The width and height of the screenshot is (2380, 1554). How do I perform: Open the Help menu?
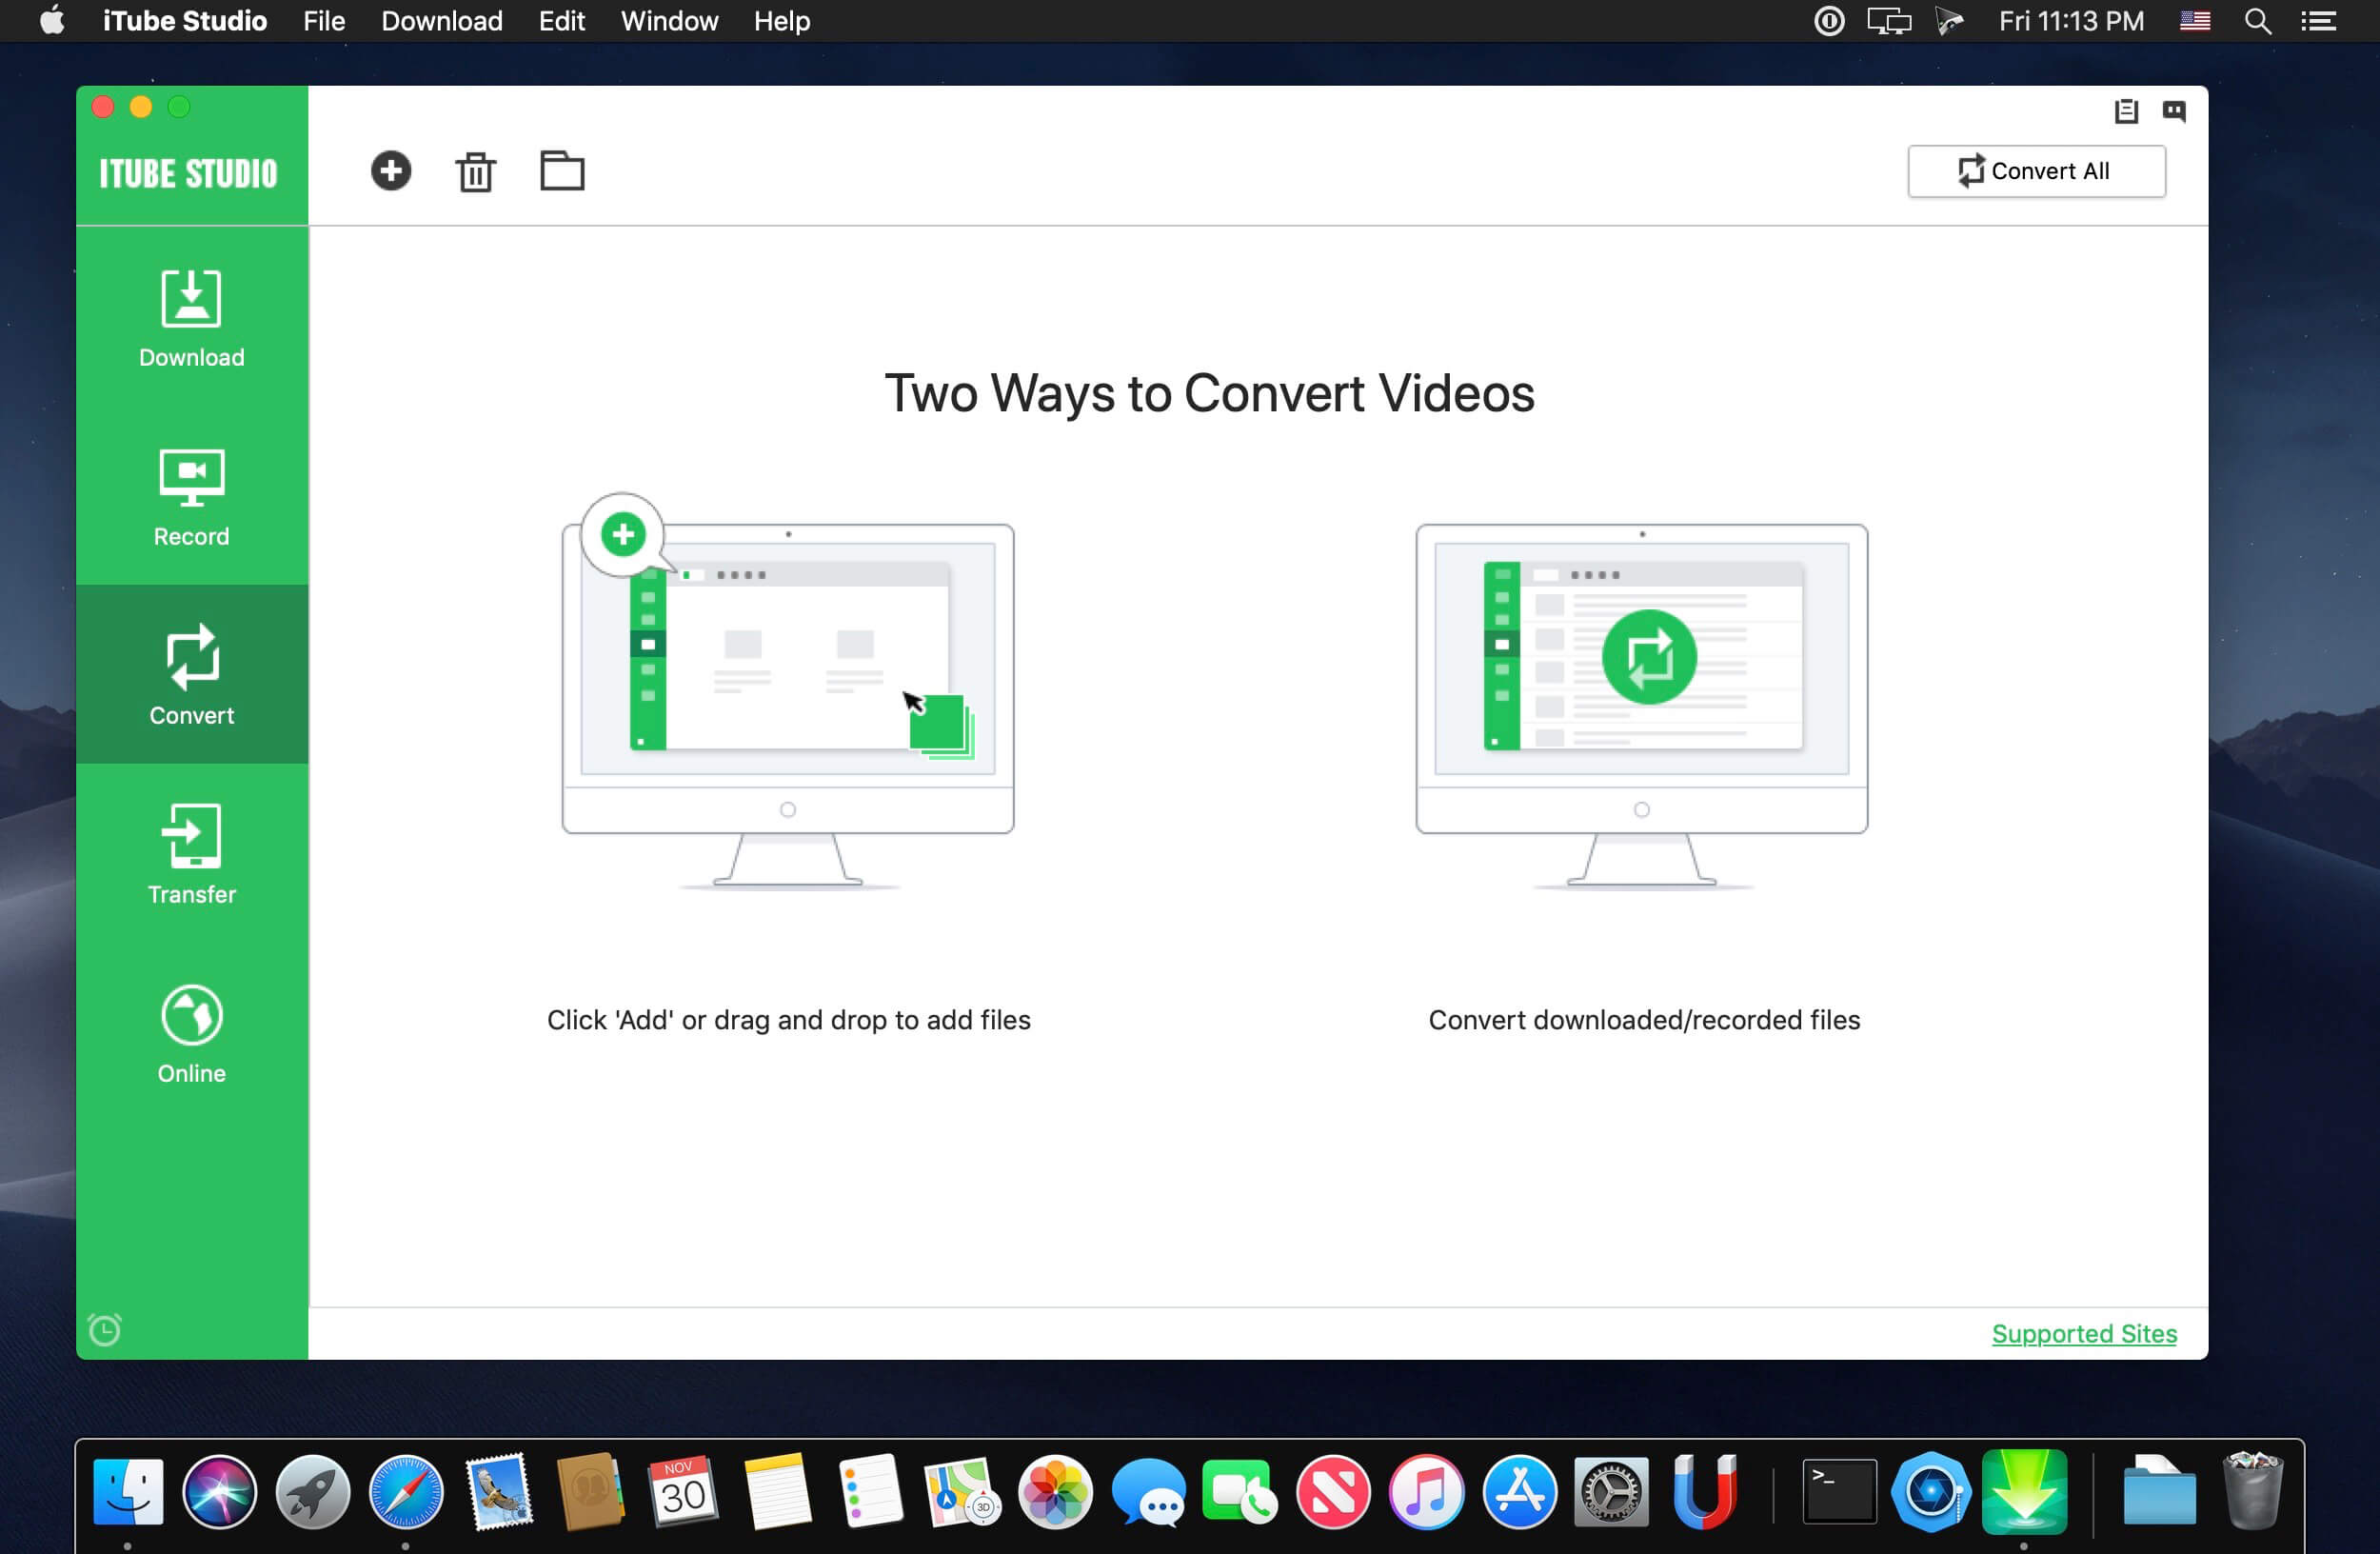(781, 20)
